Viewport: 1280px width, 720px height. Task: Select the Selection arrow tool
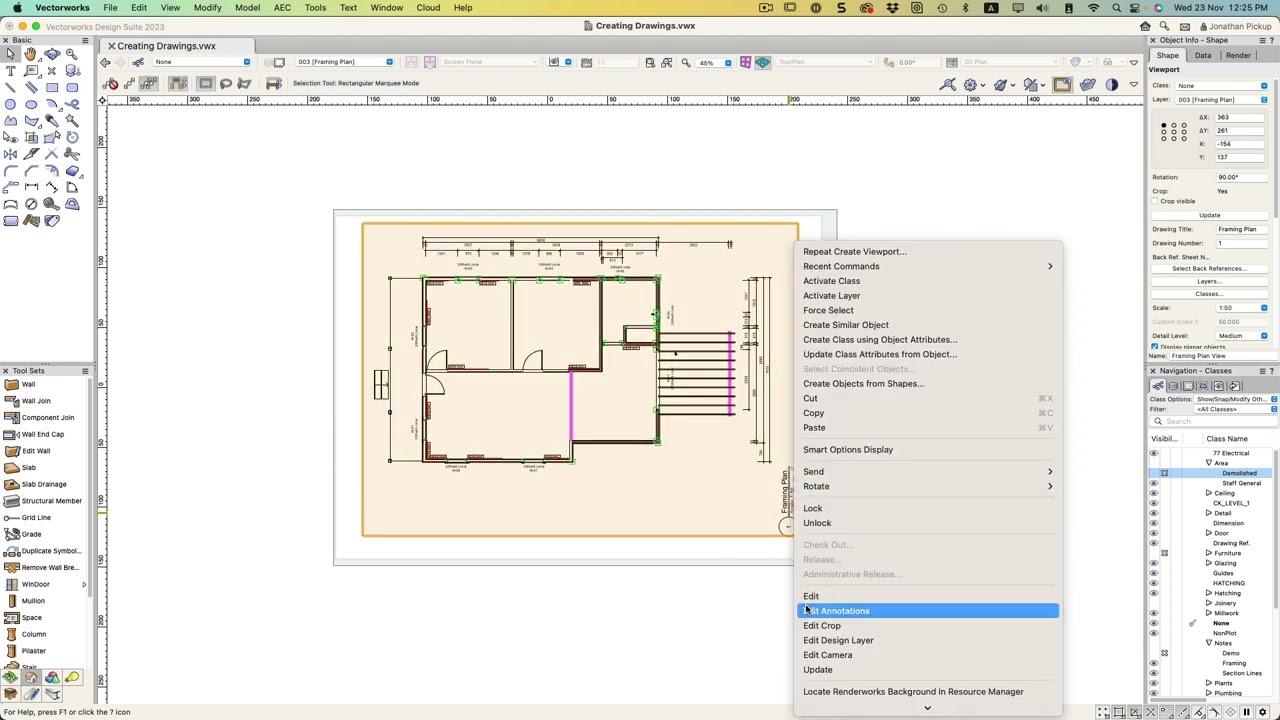10,54
